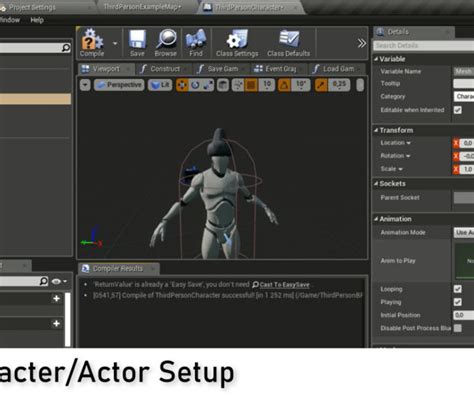Image resolution: width=474 pixels, height=395 pixels.
Task: Toggle surface snapping icon
Action: (238, 85)
